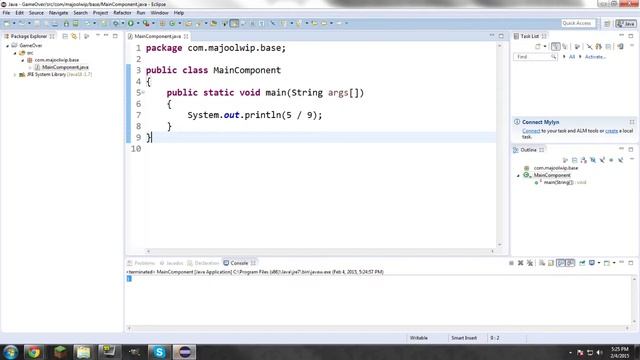Collapse MainComponent class in Outline
The width and height of the screenshot is (640, 360).
tap(518, 176)
